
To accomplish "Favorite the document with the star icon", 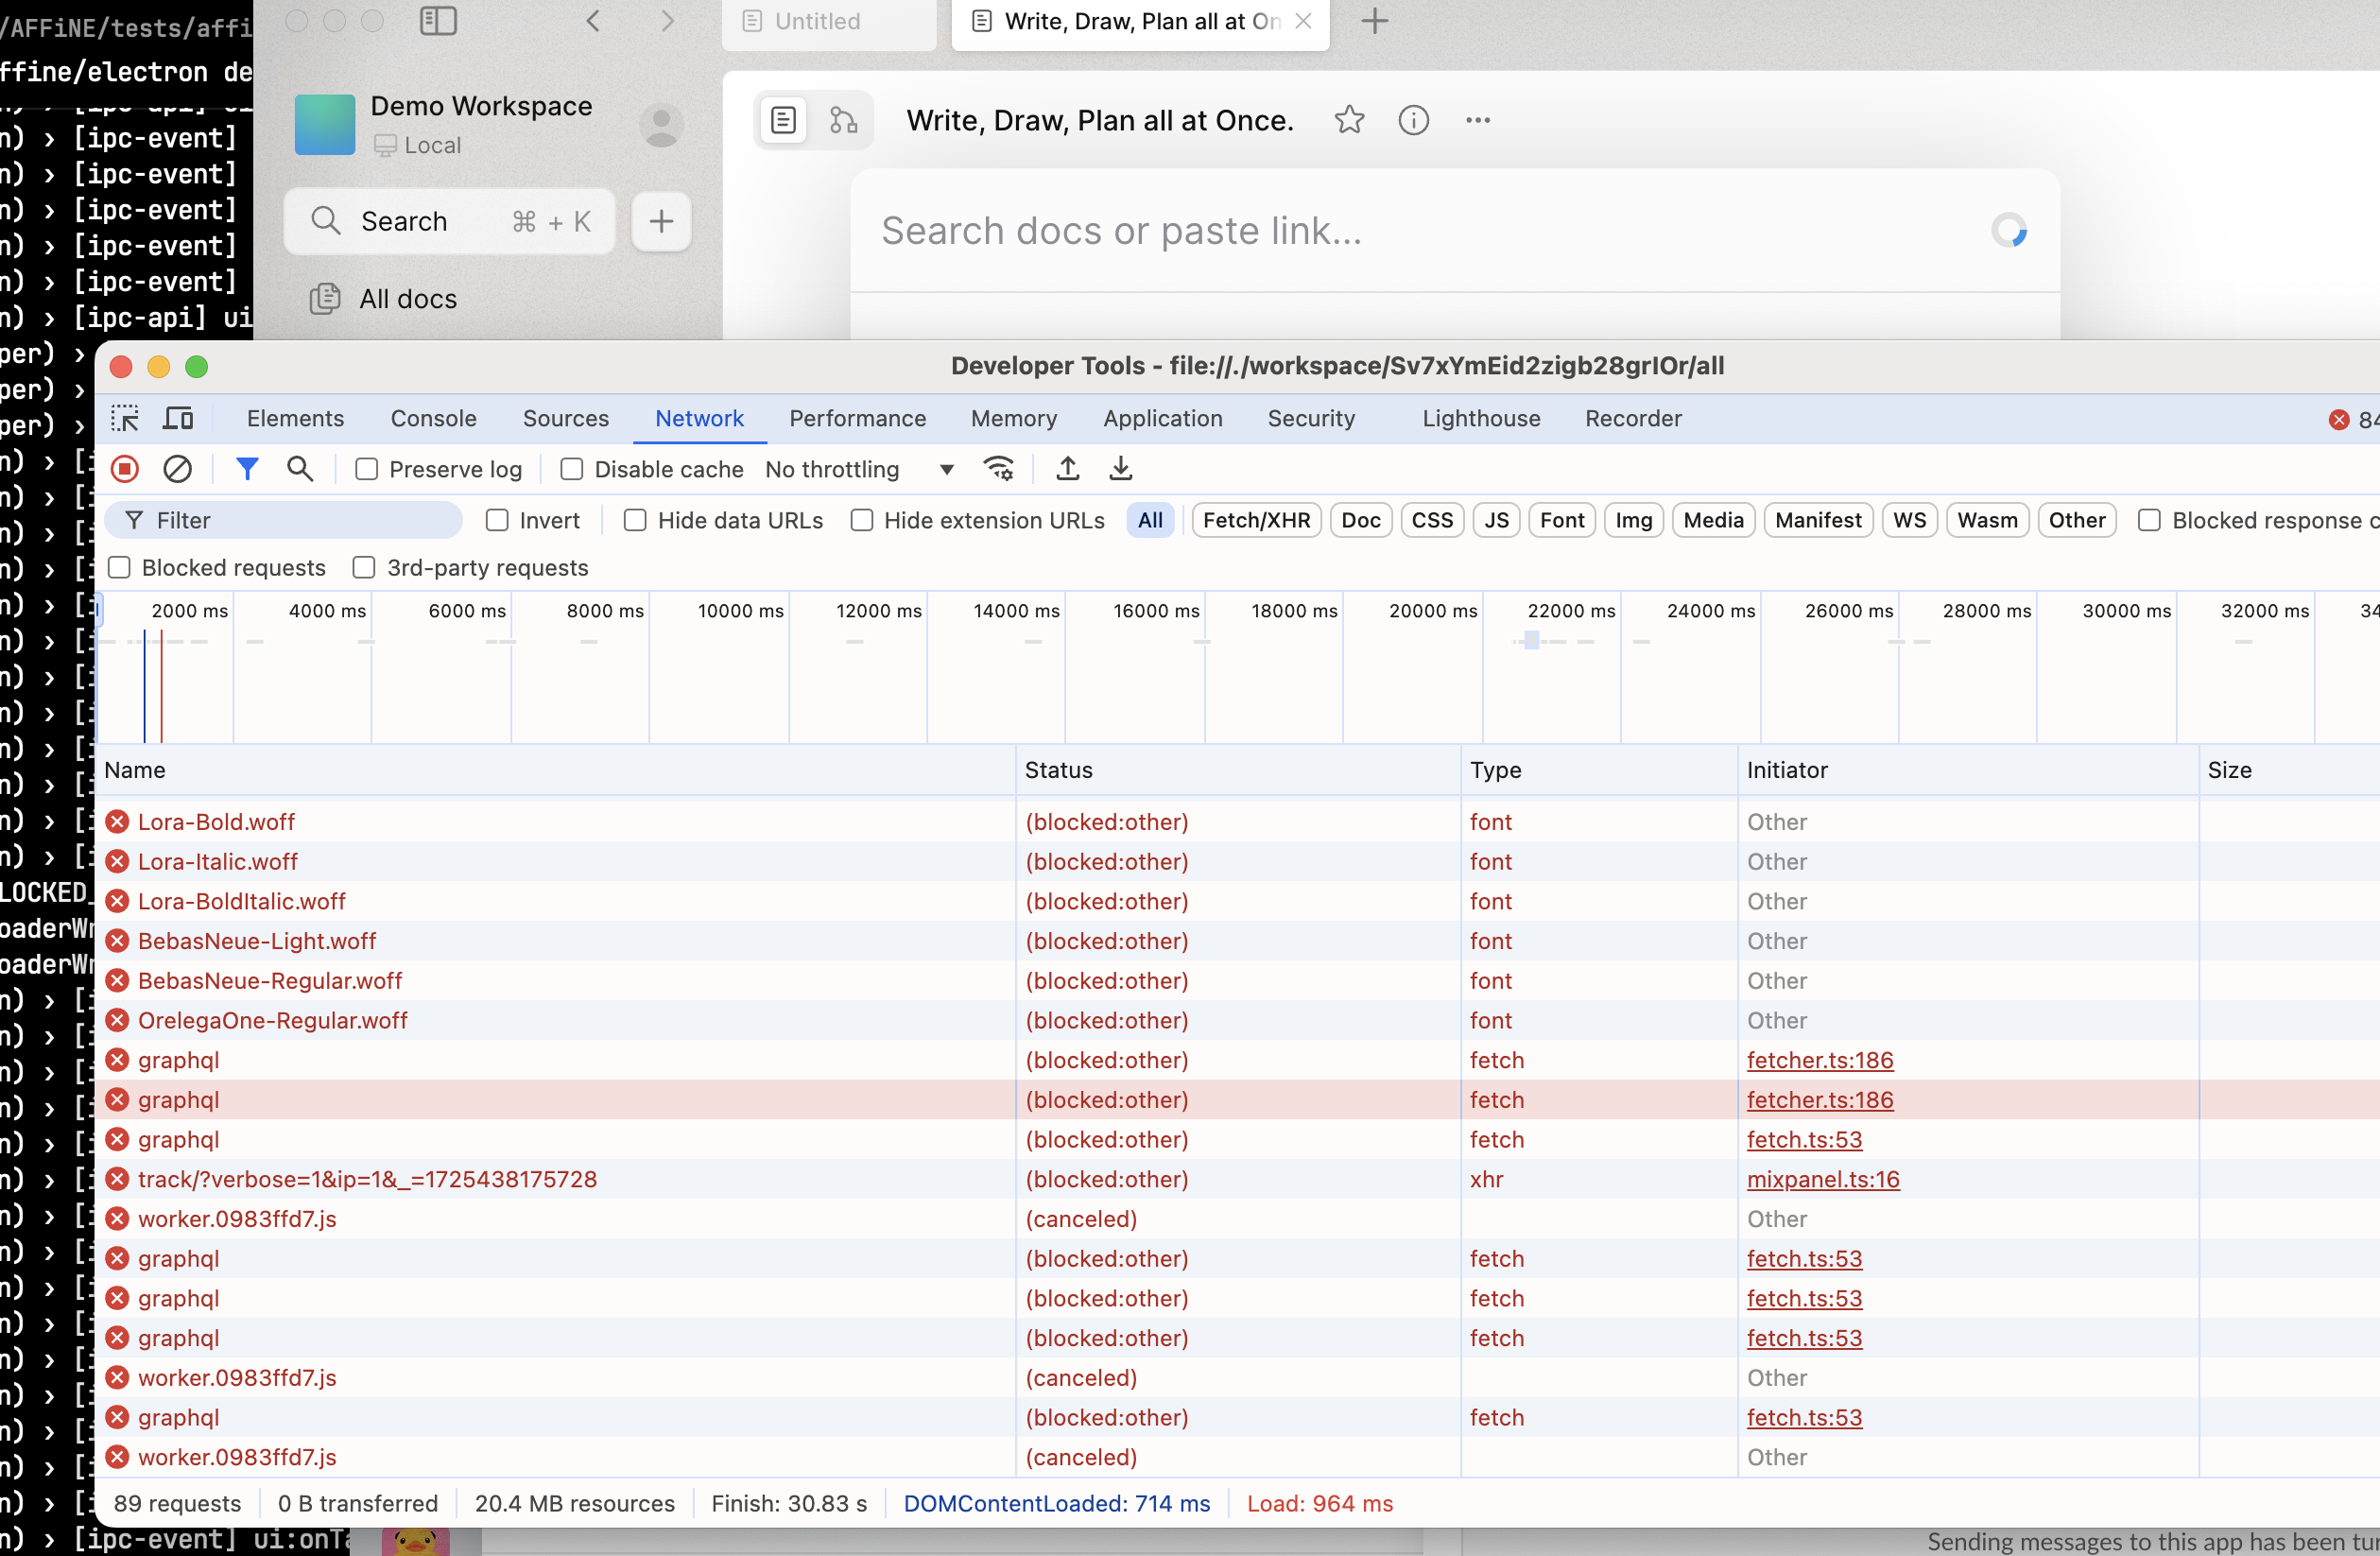I will click(1349, 120).
